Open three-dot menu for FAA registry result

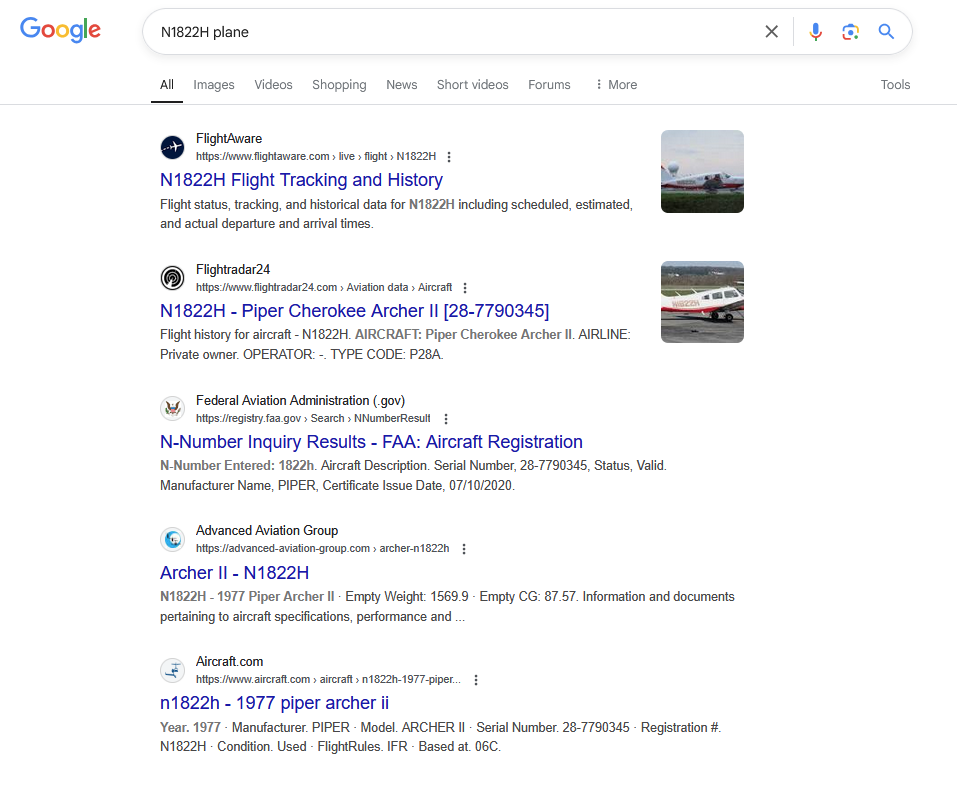446,419
